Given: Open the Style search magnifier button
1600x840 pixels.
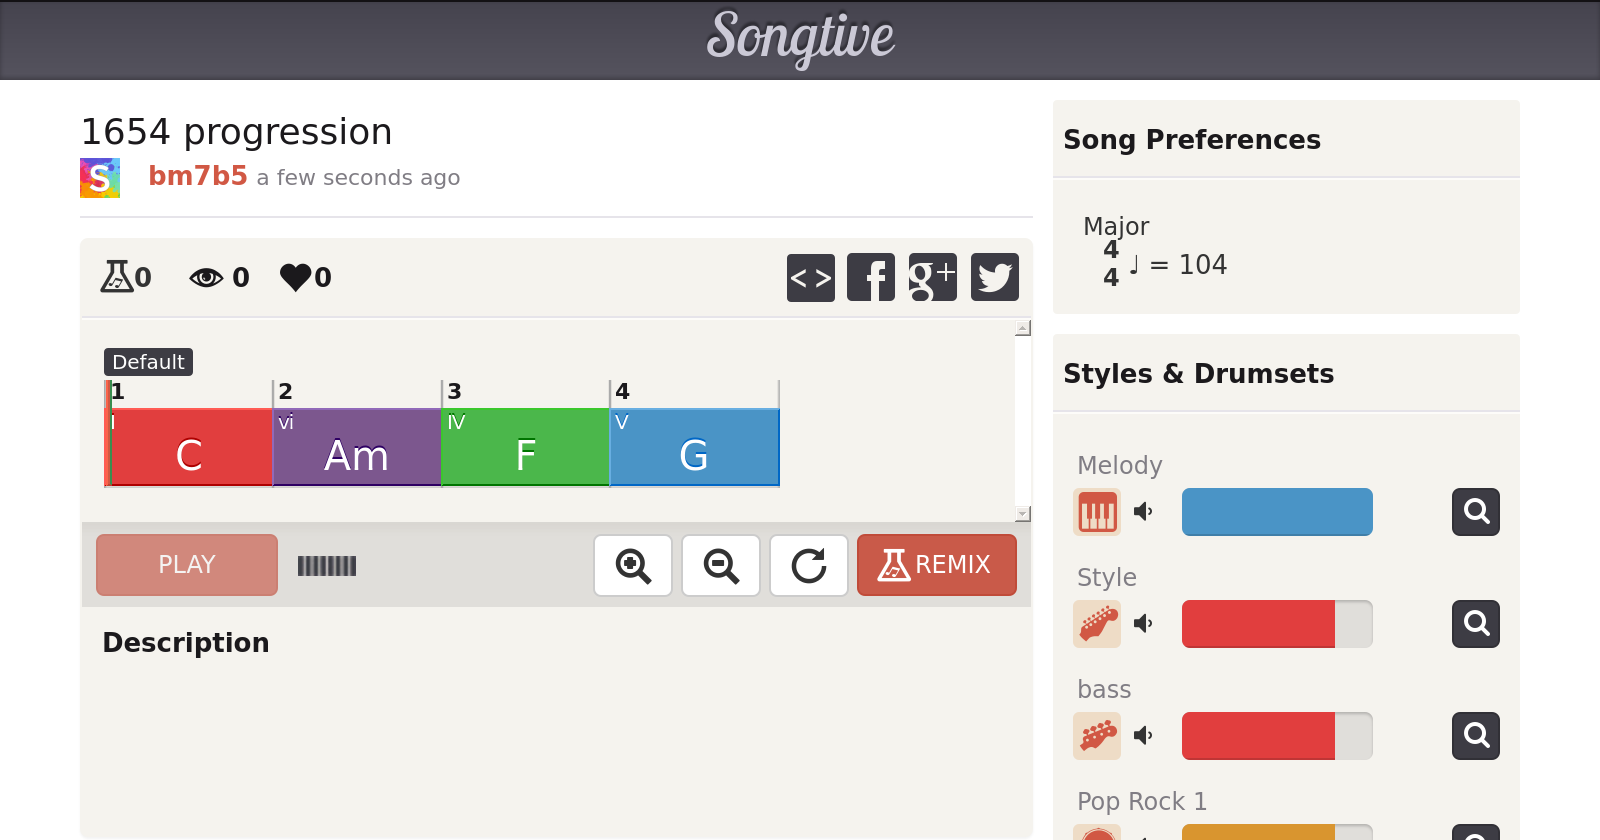Looking at the screenshot, I should click(x=1475, y=624).
